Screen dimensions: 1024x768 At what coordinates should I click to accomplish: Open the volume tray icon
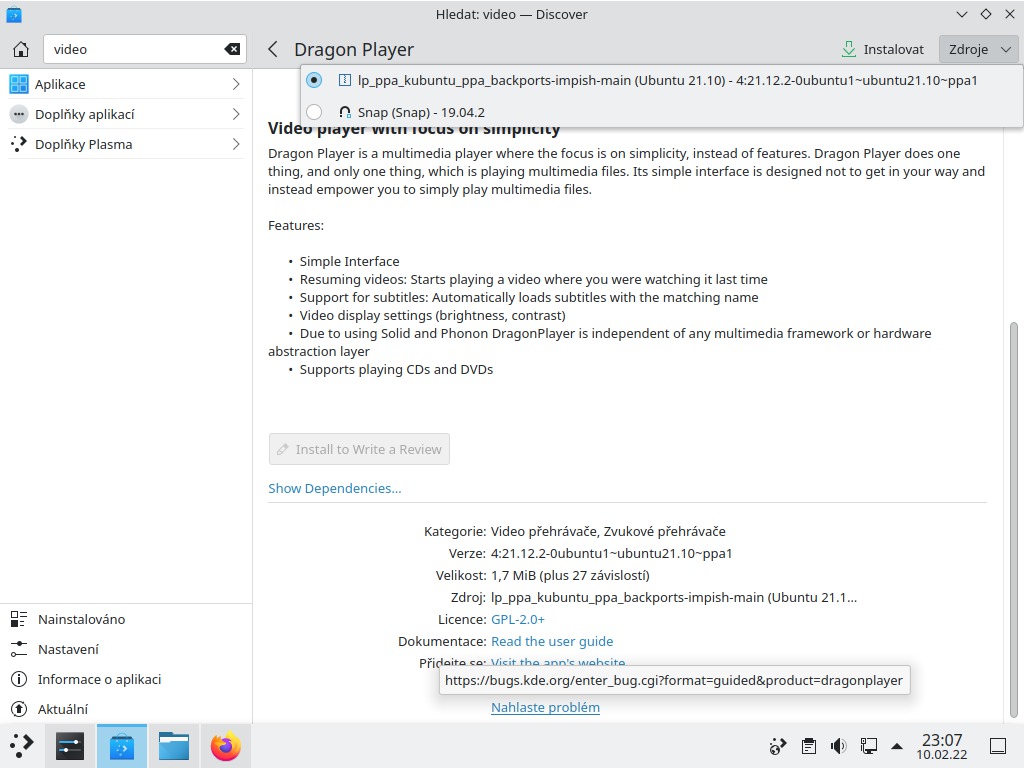point(839,746)
